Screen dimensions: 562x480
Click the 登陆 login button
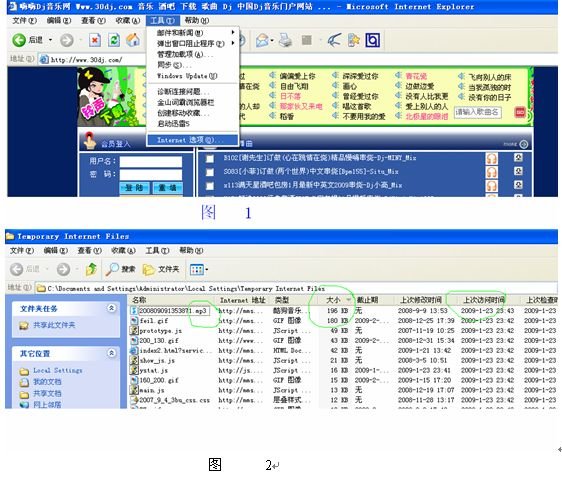pos(134,187)
